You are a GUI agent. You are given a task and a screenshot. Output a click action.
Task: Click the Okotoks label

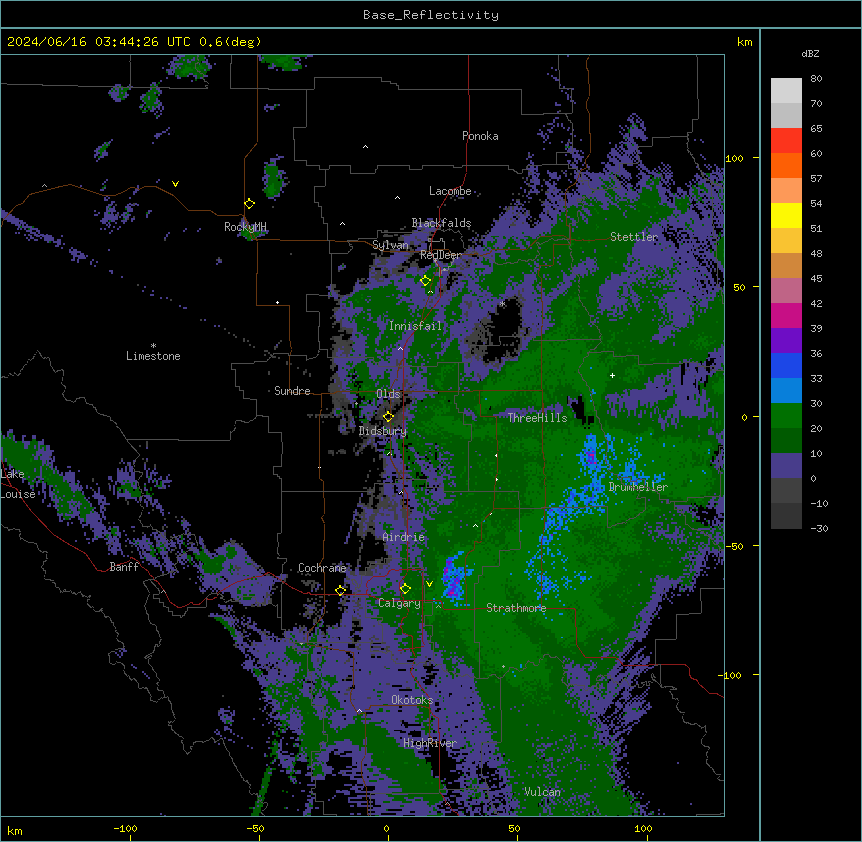coord(412,700)
